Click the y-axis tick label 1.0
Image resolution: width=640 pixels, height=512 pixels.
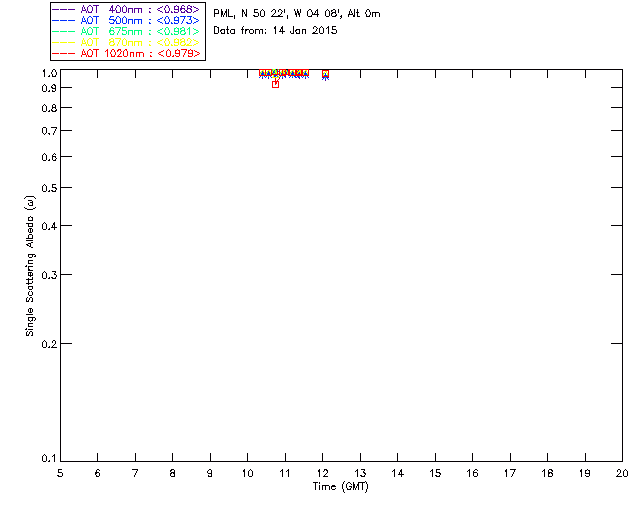pos(49,73)
